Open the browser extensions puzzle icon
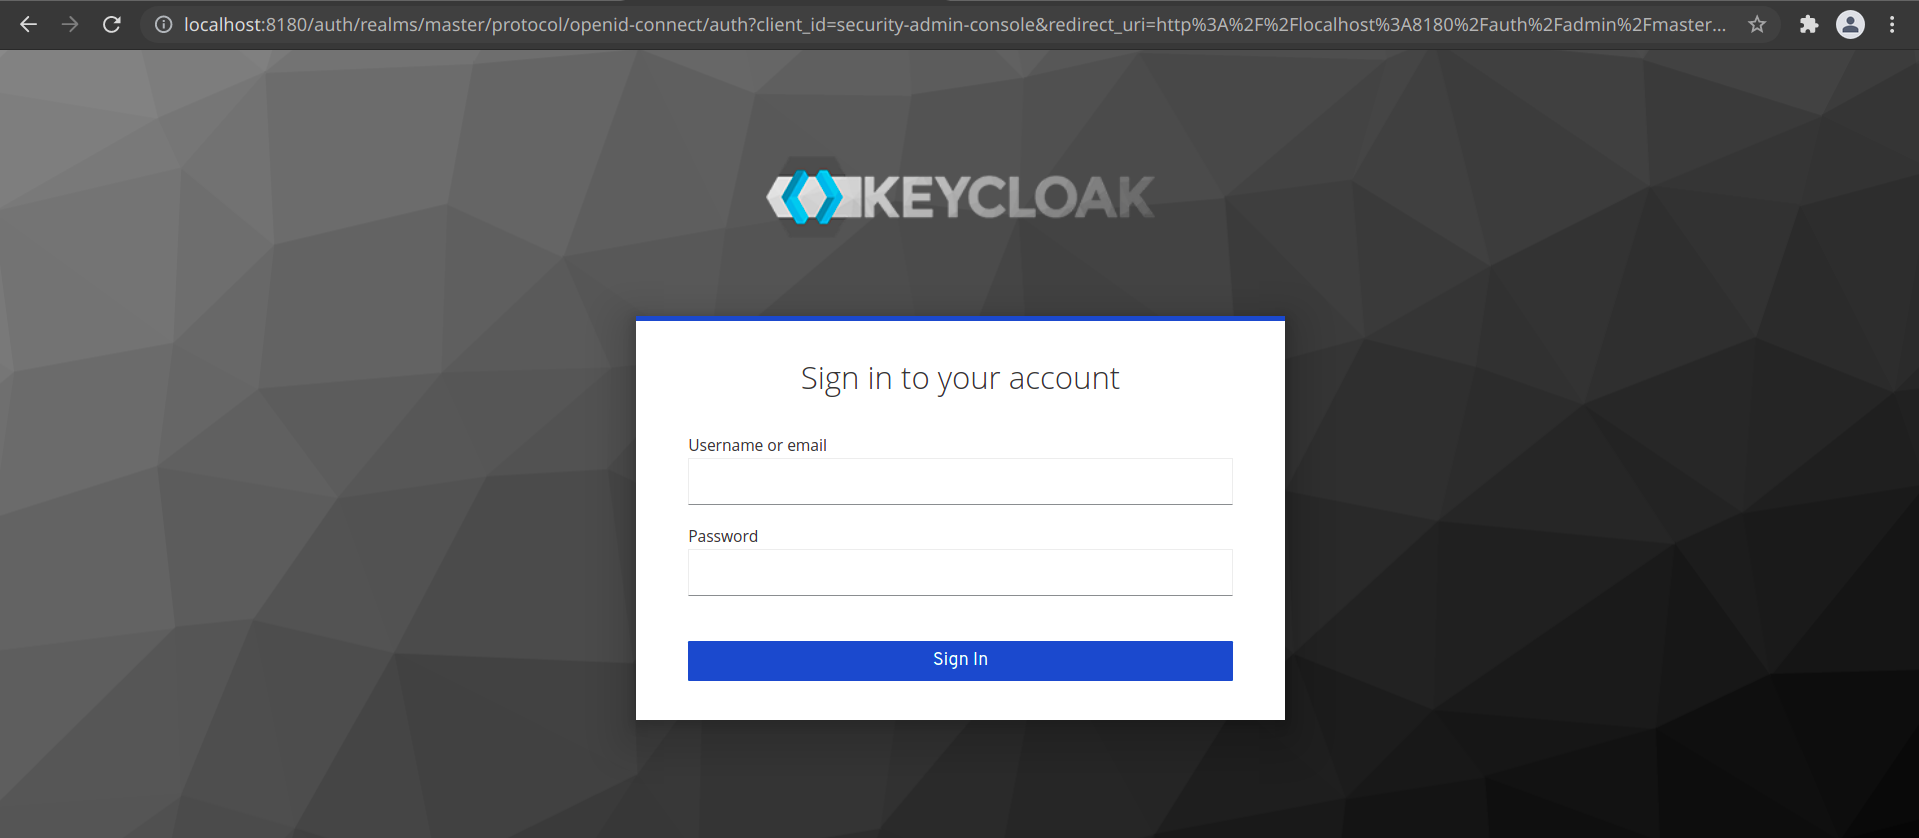1919x838 pixels. (1809, 24)
